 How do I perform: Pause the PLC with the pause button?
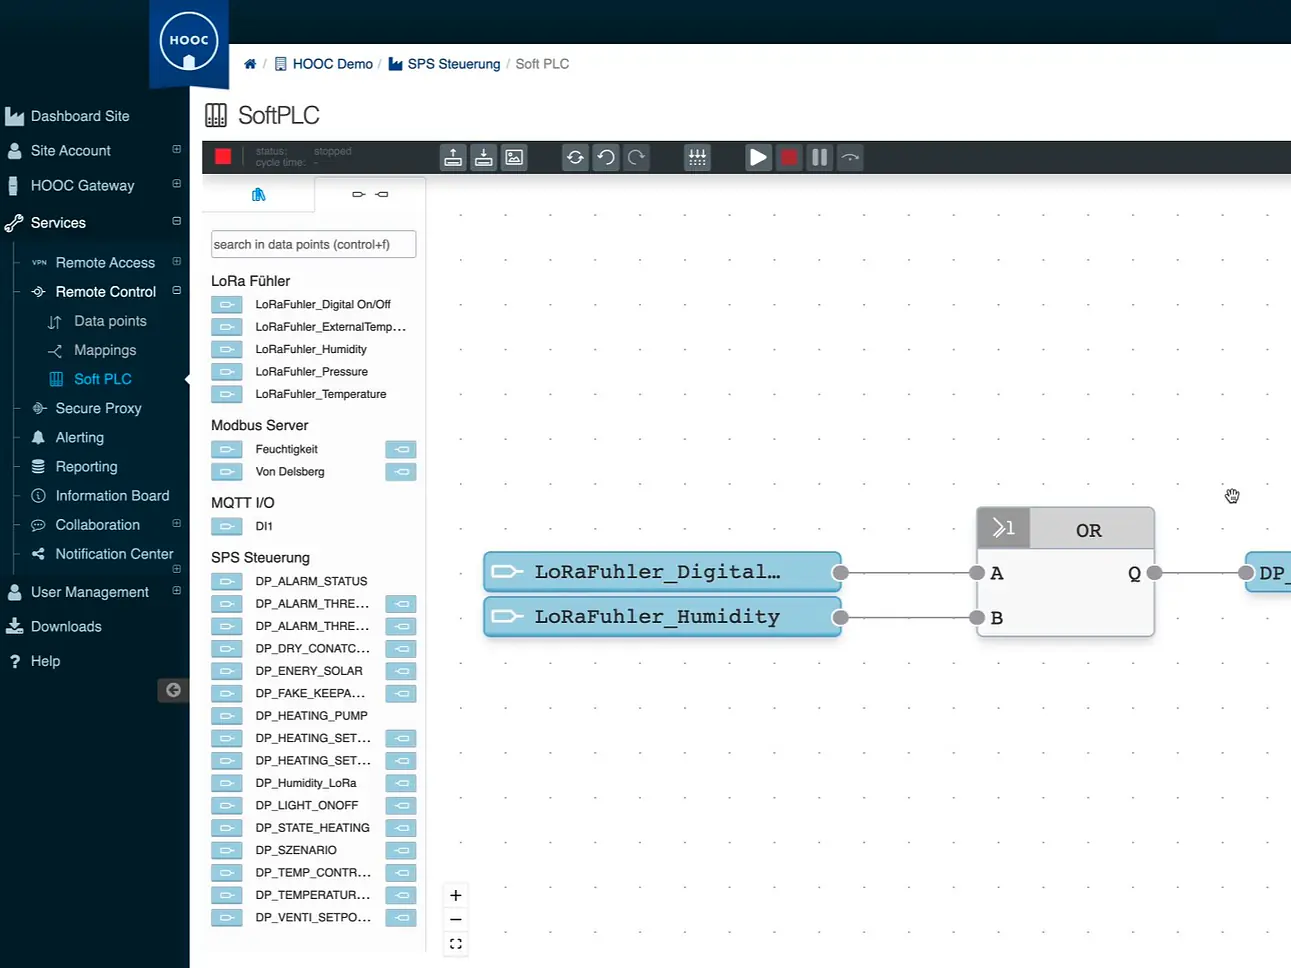819,157
